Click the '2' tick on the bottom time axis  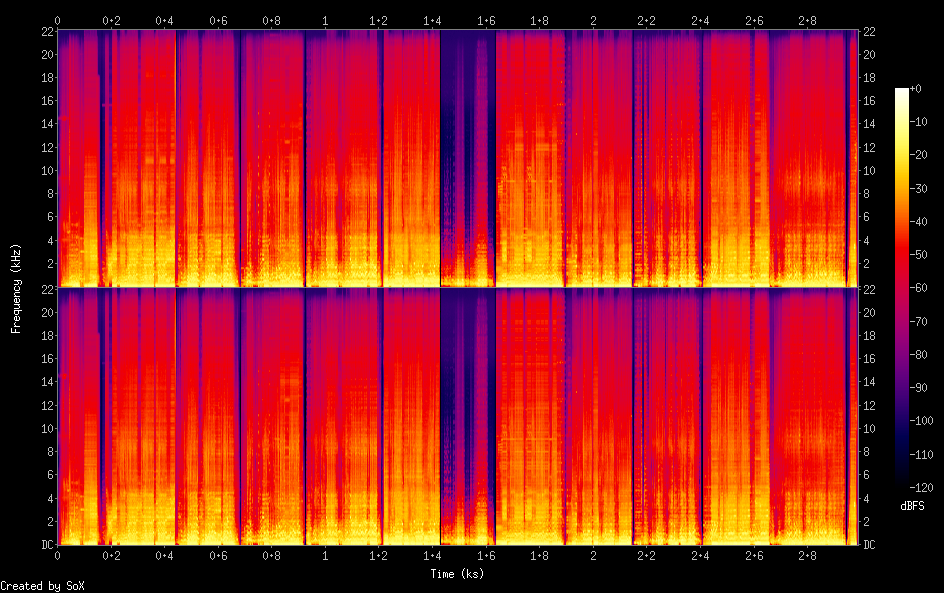click(x=593, y=554)
